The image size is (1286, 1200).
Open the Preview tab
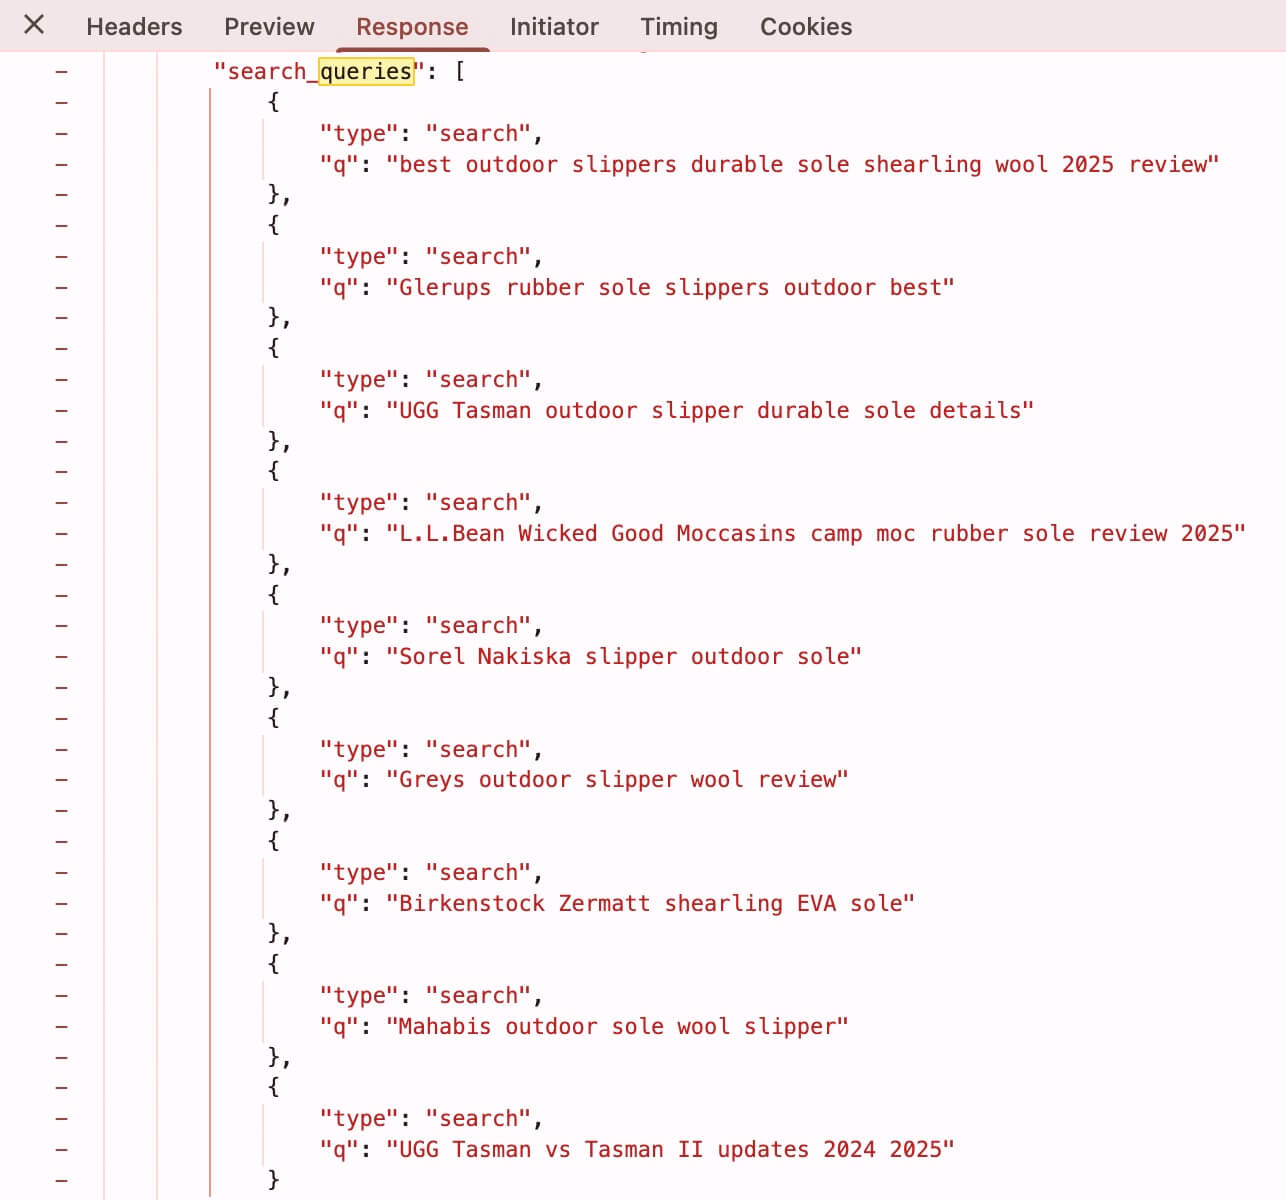269,27
